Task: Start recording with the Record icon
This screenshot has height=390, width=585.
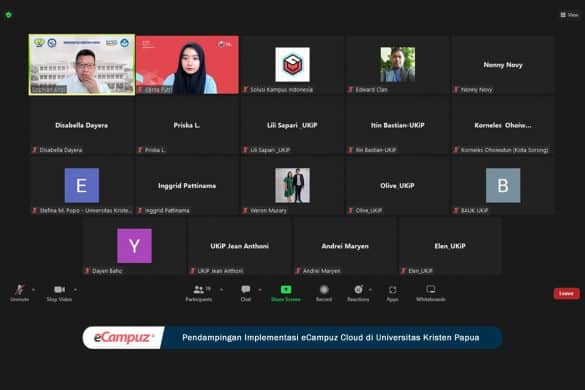Action: coord(324,293)
